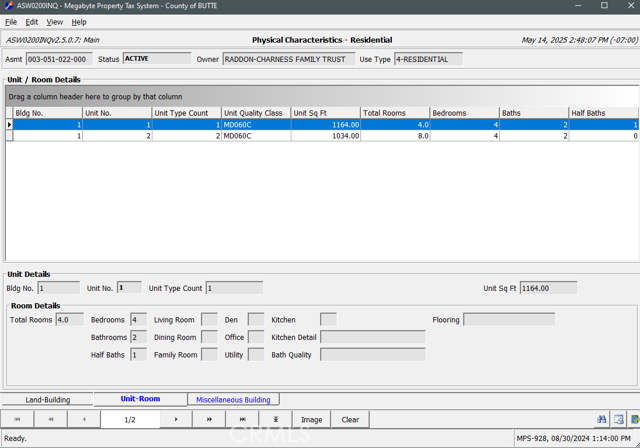The height and width of the screenshot is (448, 640).
Task: Click the Office field
Action: click(256, 337)
